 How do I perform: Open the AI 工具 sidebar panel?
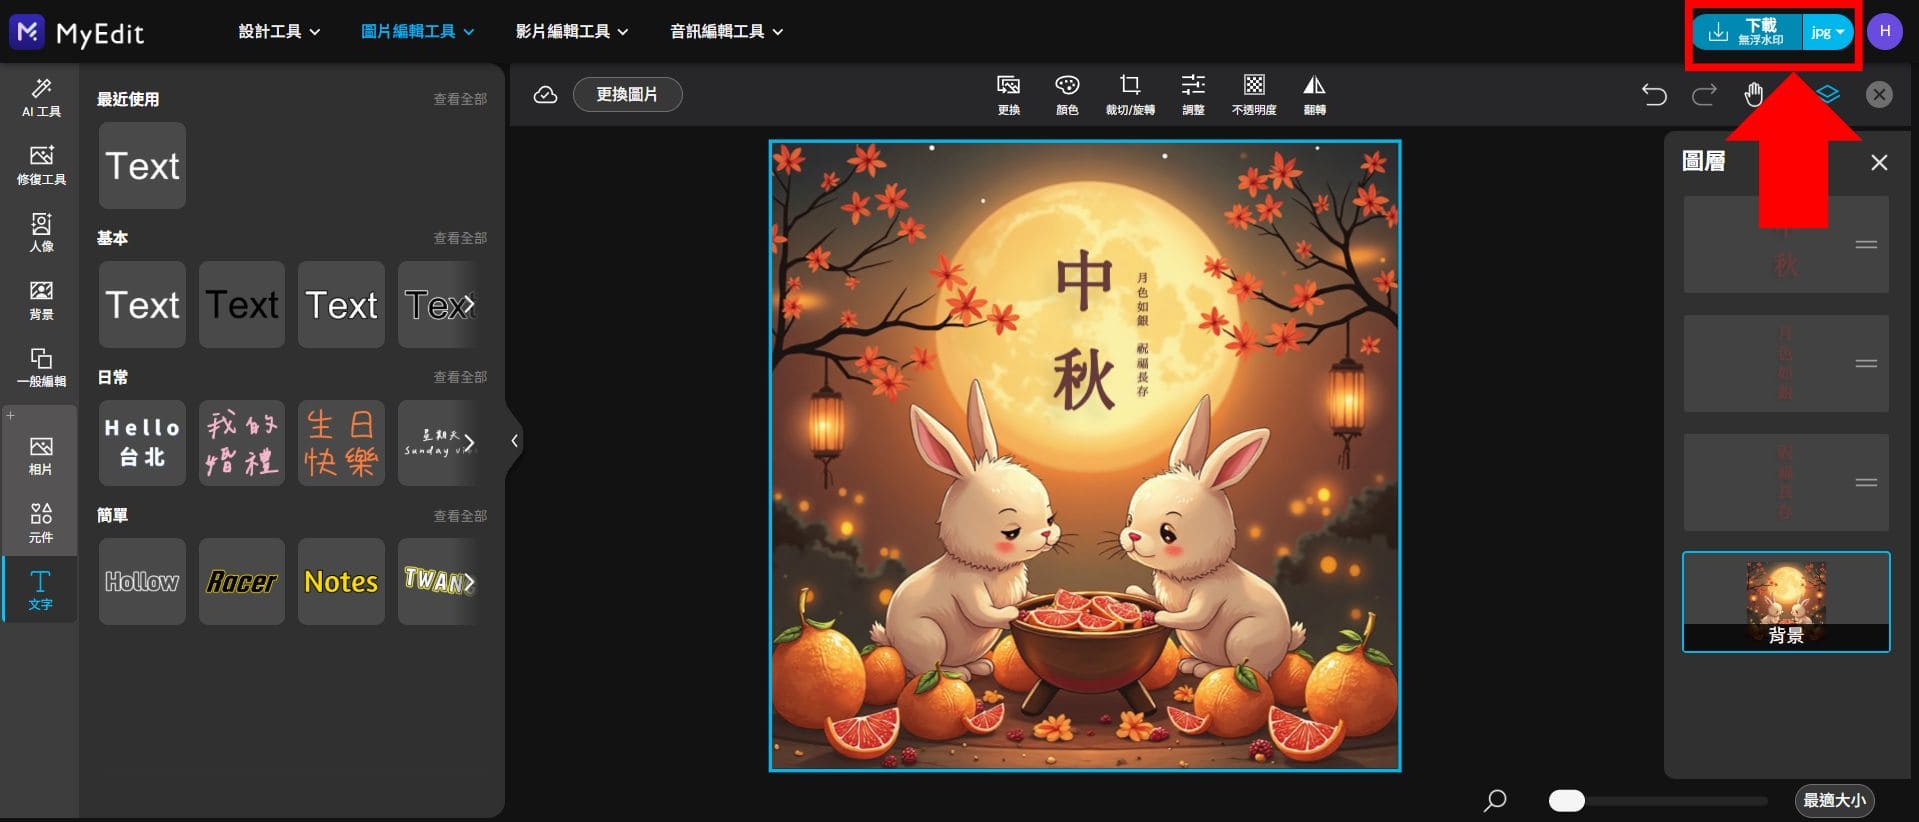click(x=41, y=97)
